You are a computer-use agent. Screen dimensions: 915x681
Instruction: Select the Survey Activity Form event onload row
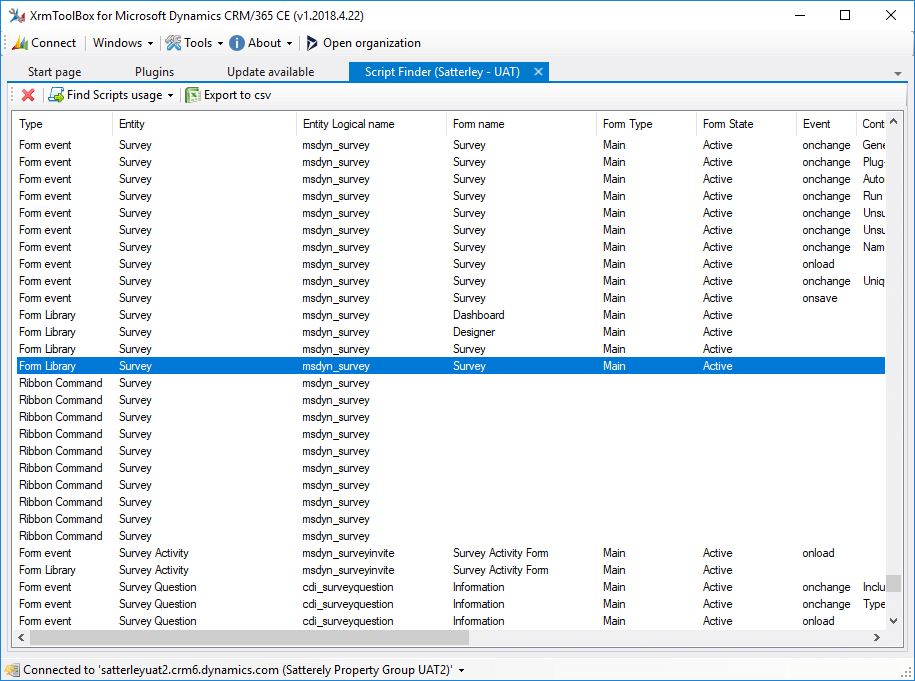[449, 553]
